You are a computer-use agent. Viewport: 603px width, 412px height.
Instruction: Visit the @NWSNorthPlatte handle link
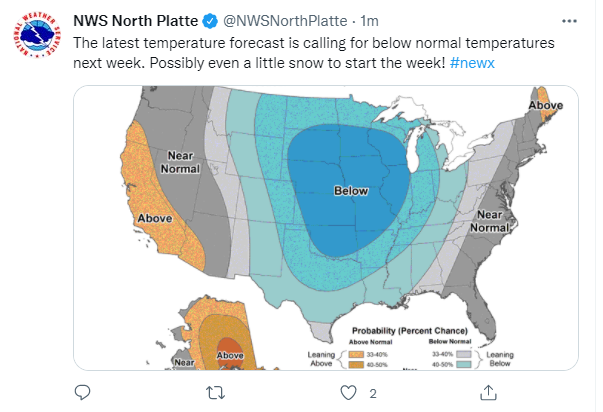point(273,19)
